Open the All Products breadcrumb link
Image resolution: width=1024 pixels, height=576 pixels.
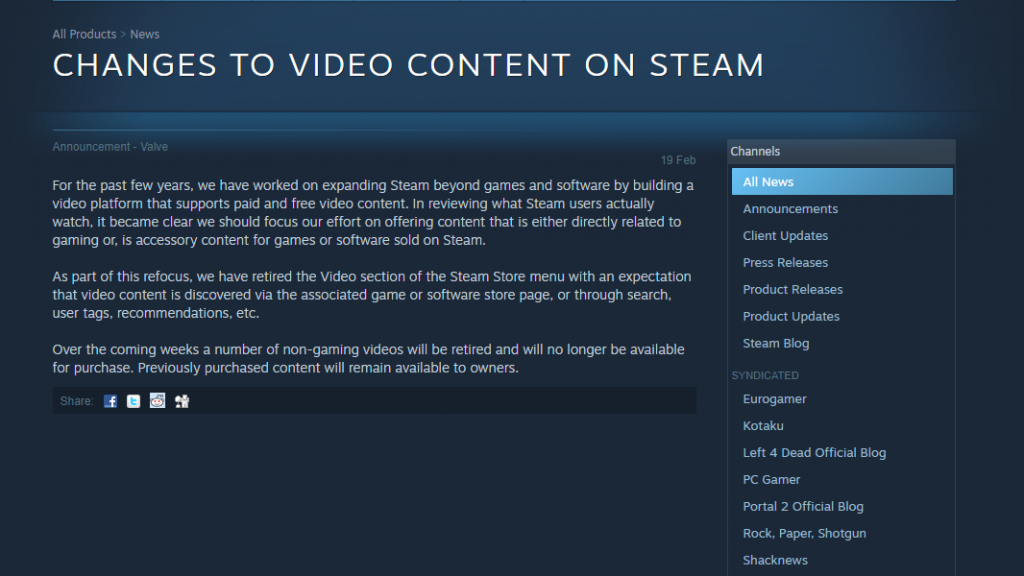pos(84,34)
